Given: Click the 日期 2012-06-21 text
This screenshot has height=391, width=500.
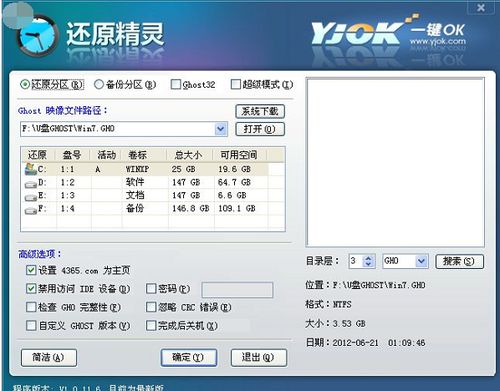Looking at the screenshot, I should point(365,343).
